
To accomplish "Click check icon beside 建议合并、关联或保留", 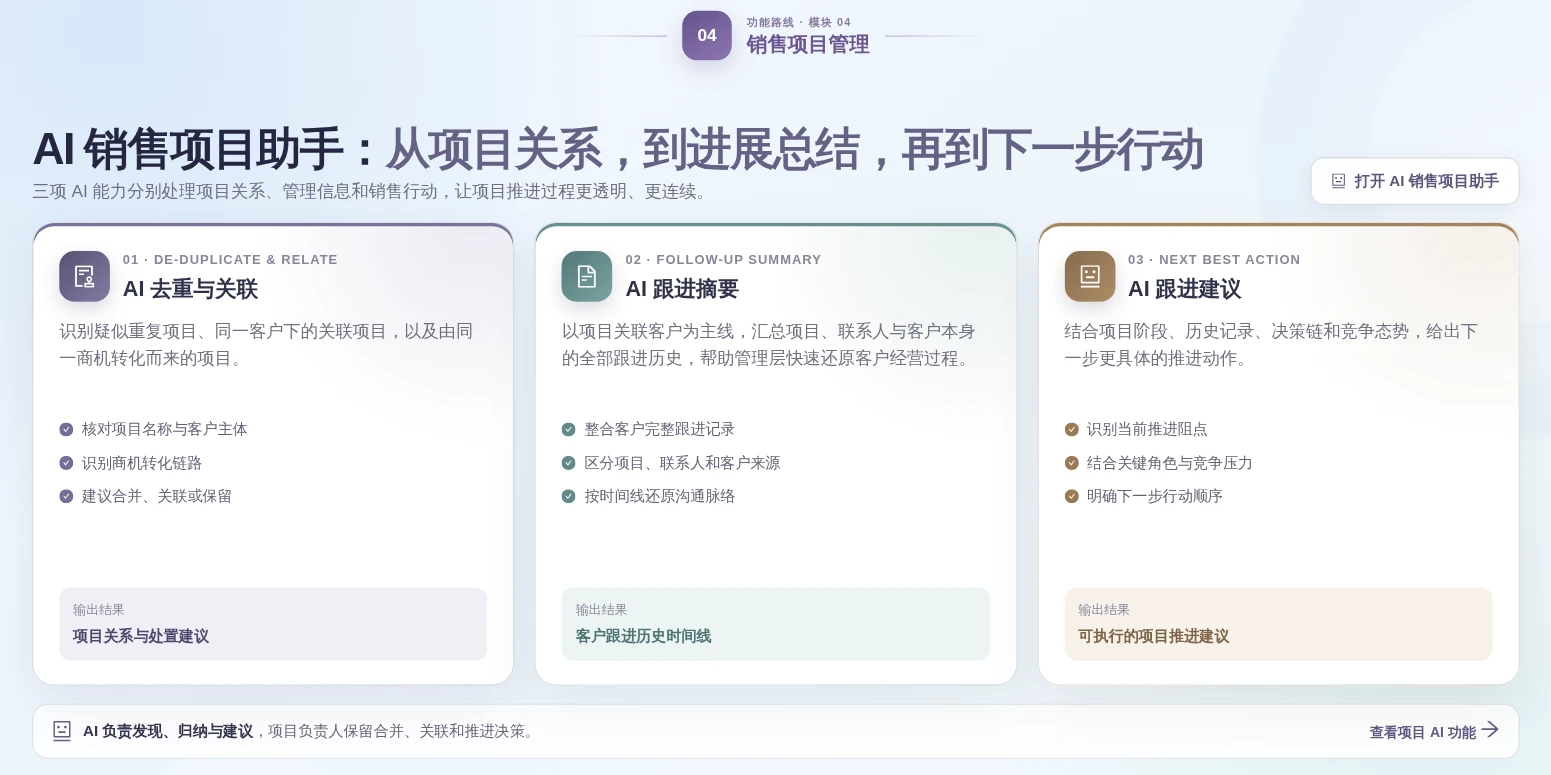I will coord(66,496).
